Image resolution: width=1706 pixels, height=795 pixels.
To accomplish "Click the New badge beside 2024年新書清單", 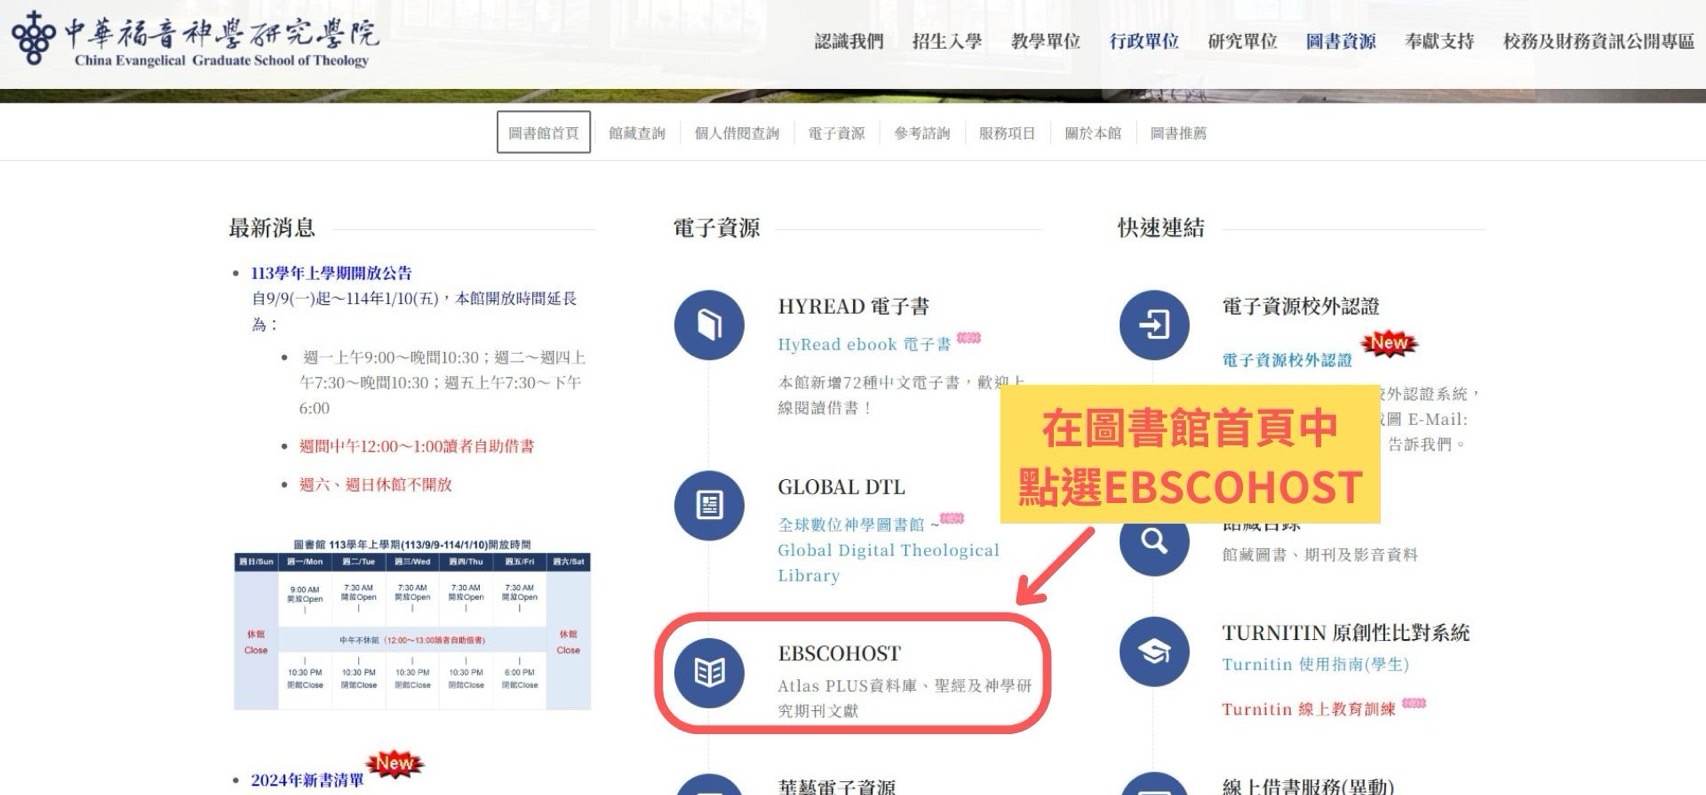I will click(395, 764).
